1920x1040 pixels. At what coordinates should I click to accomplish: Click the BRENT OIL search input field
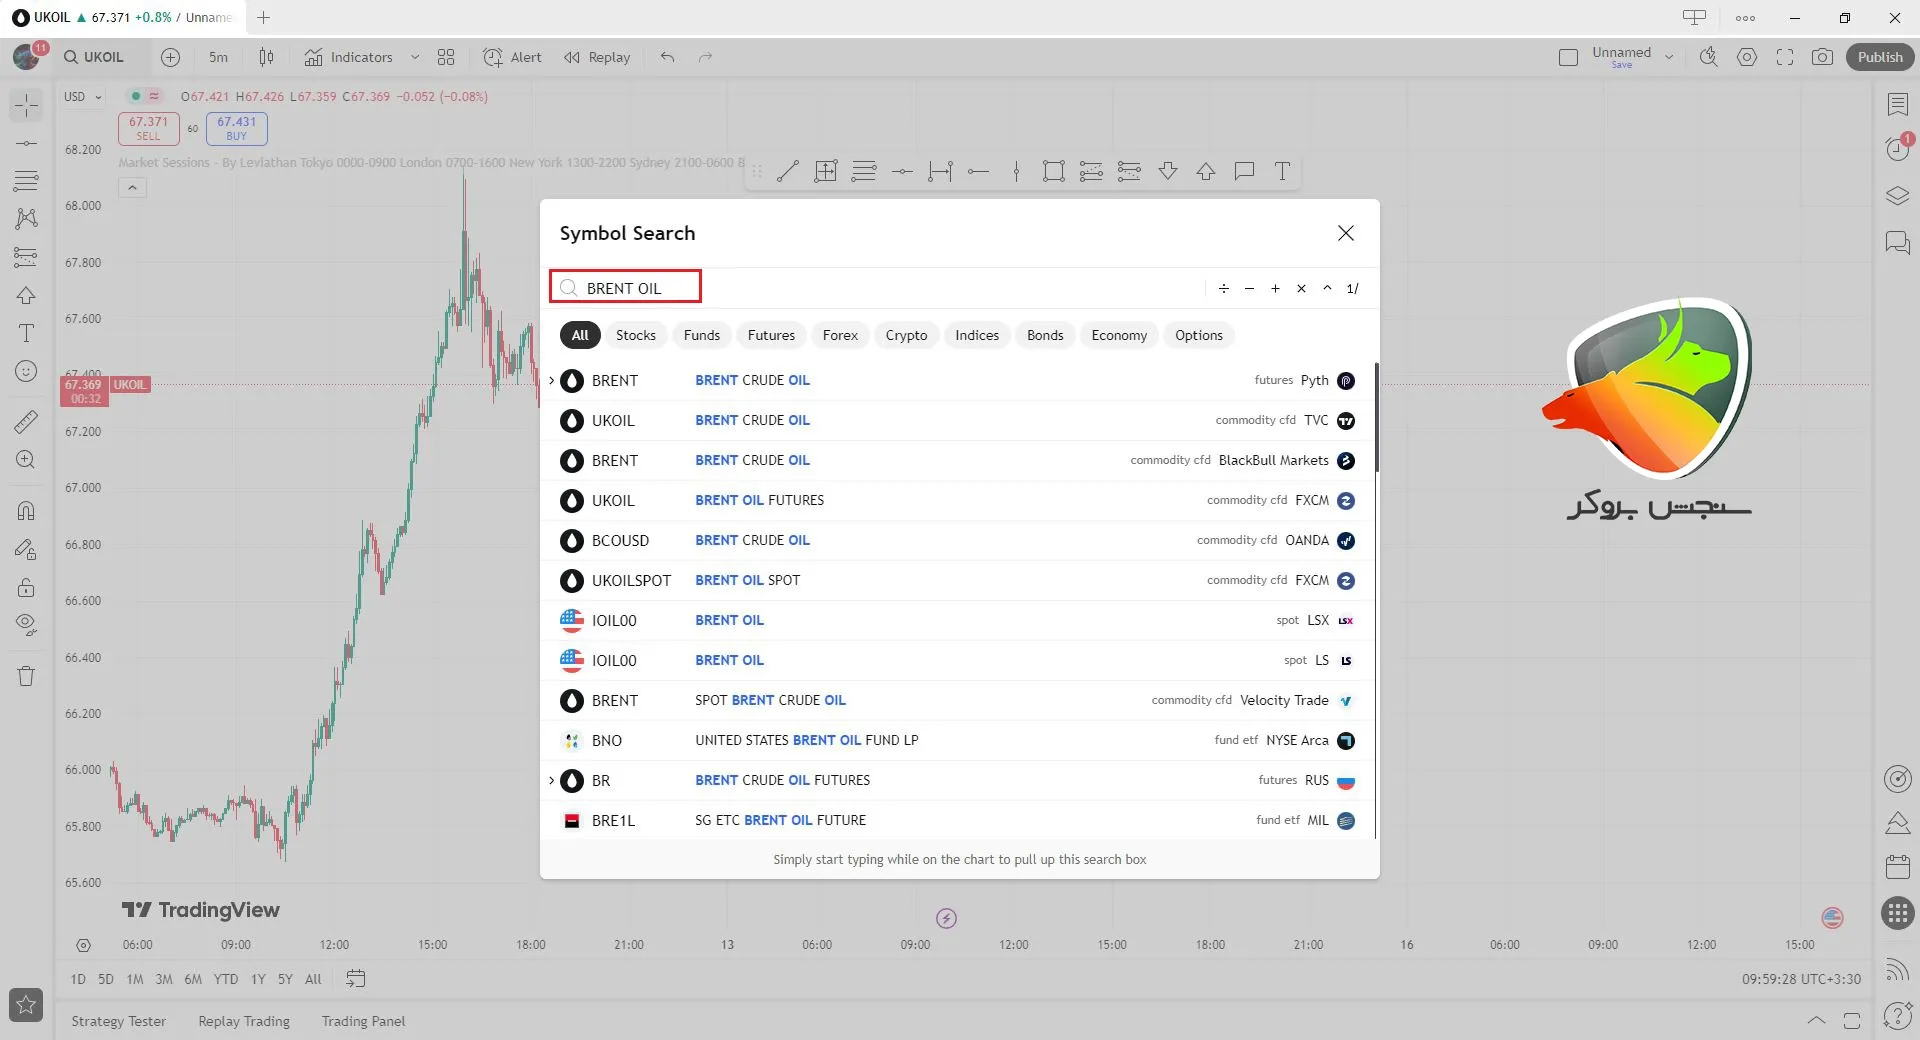(x=640, y=288)
